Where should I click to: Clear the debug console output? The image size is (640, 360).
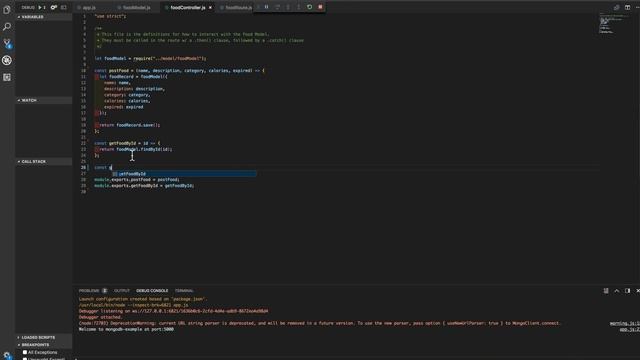click(x=606, y=291)
